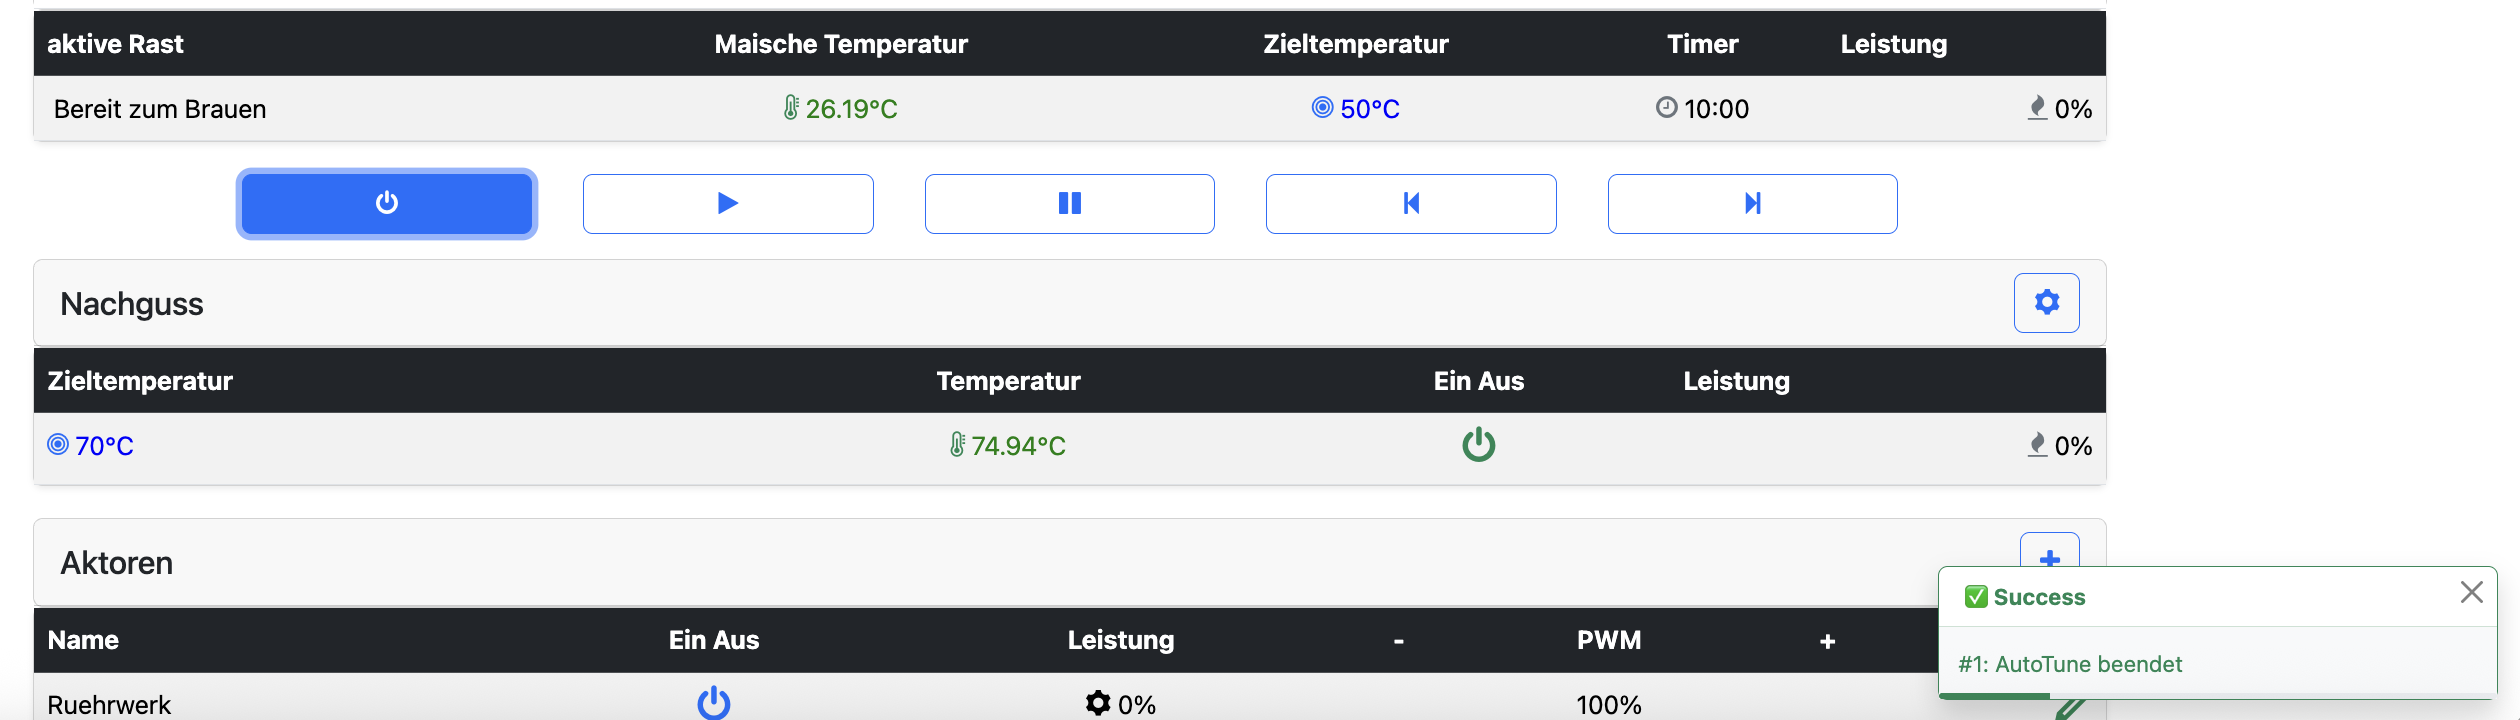Click the PWM plus column header
Image resolution: width=2520 pixels, height=720 pixels.
point(1827,641)
